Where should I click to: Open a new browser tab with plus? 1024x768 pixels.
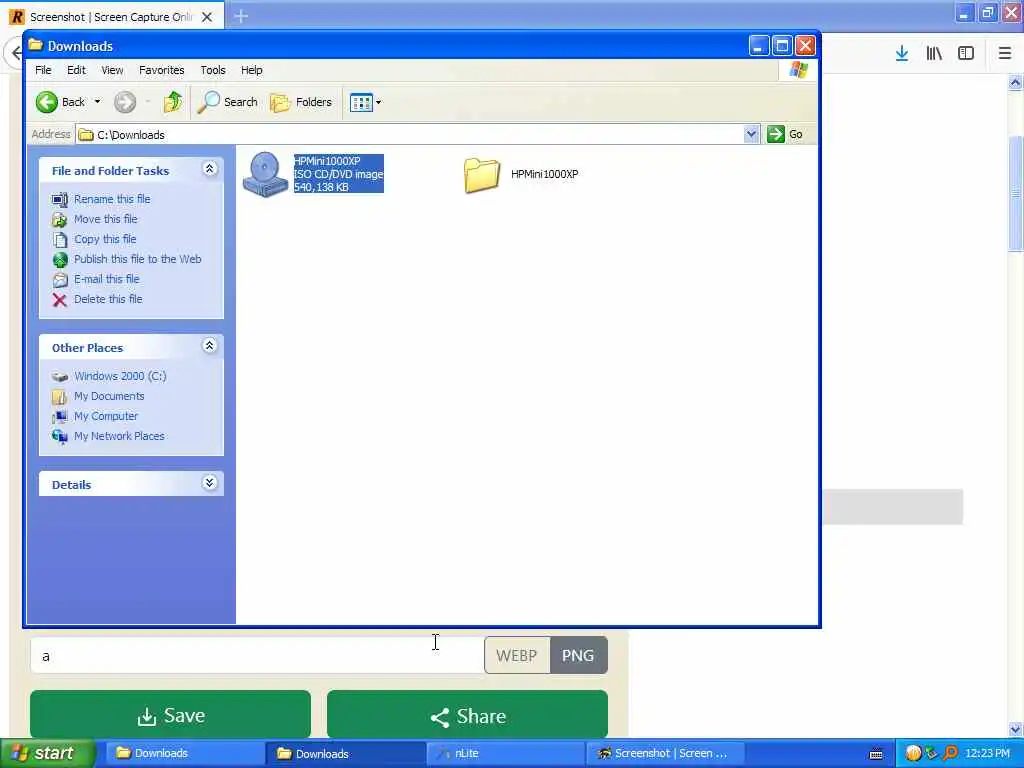tap(241, 16)
